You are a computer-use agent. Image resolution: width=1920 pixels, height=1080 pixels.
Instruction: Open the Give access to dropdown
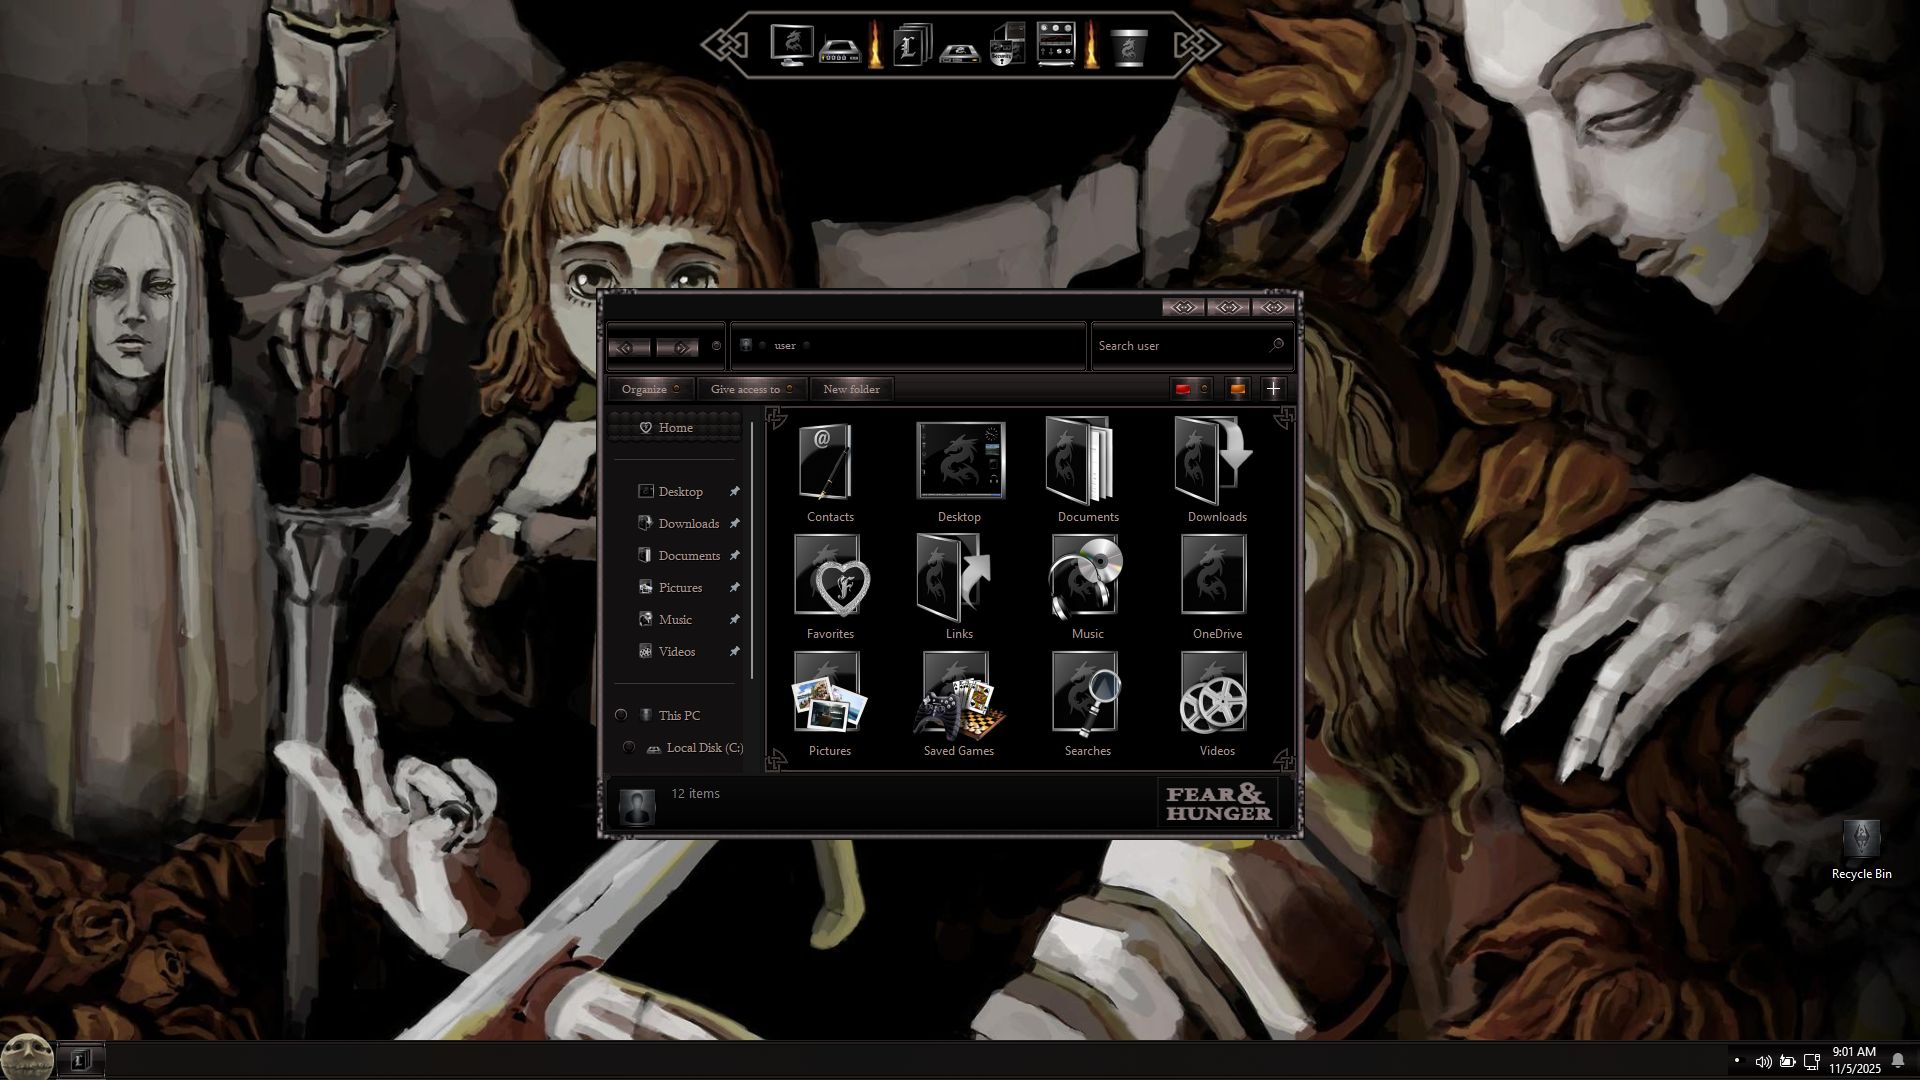click(x=751, y=389)
